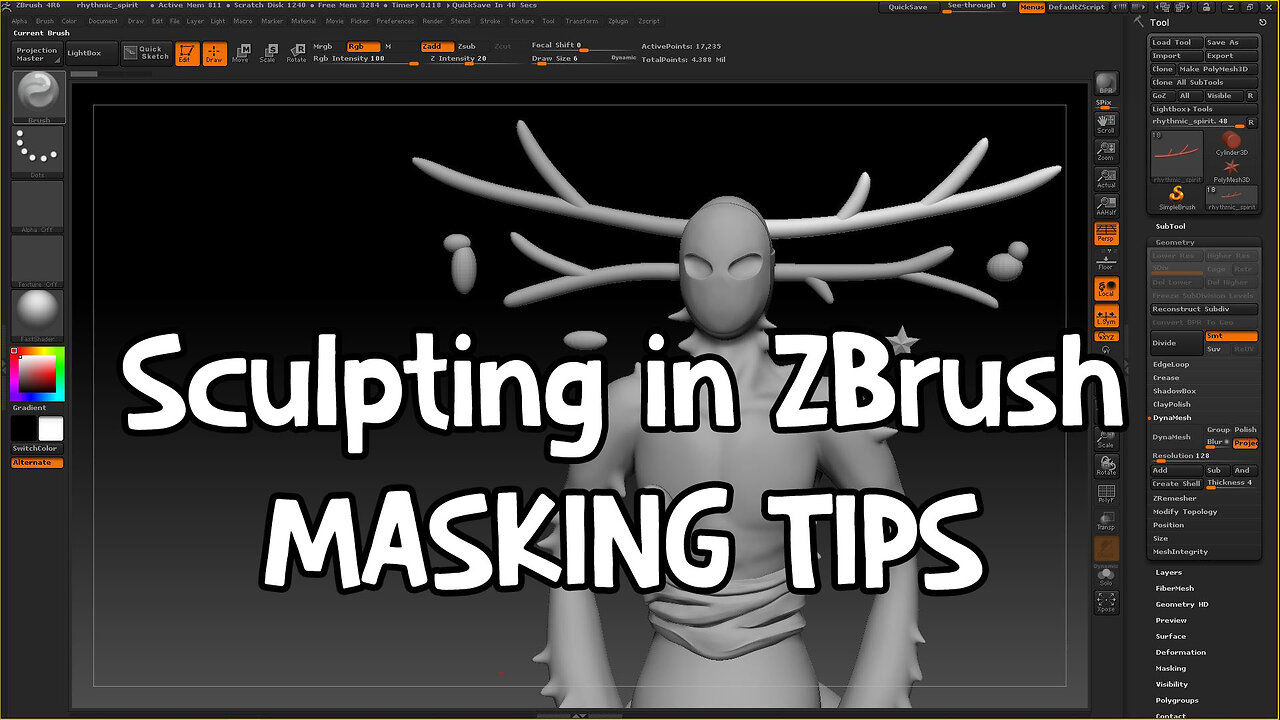Expand the EdgeLoop subsection

pyautogui.click(x=1171, y=364)
